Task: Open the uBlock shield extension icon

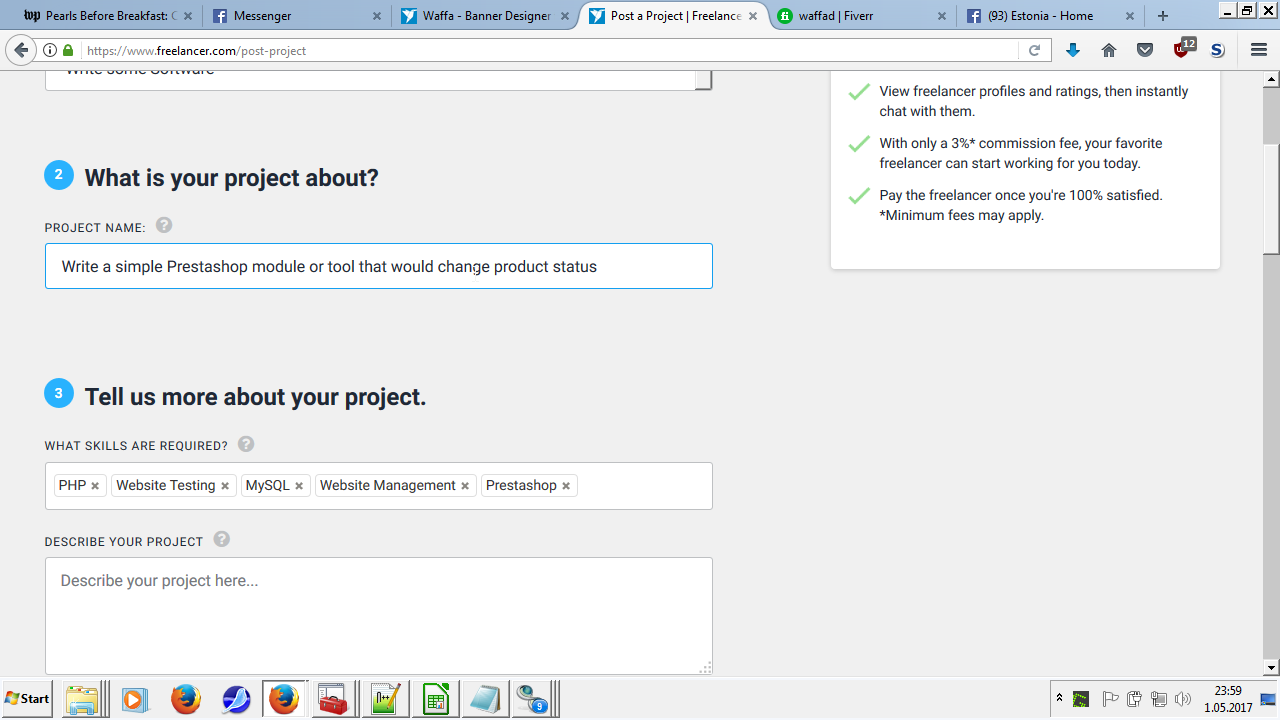Action: coord(1183,50)
